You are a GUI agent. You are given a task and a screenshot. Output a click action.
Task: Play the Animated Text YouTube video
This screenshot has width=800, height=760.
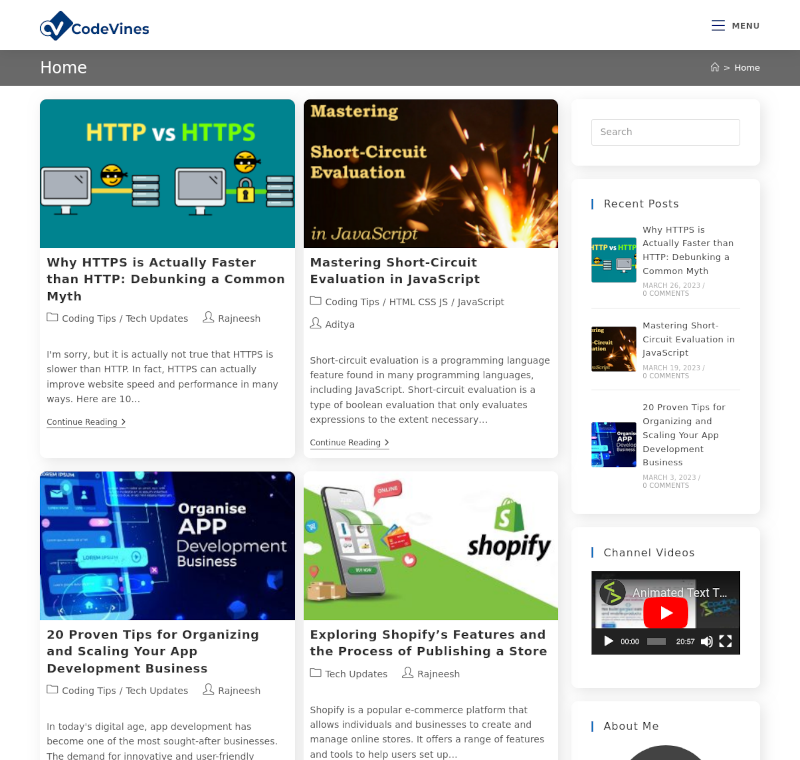pyautogui.click(x=665, y=613)
